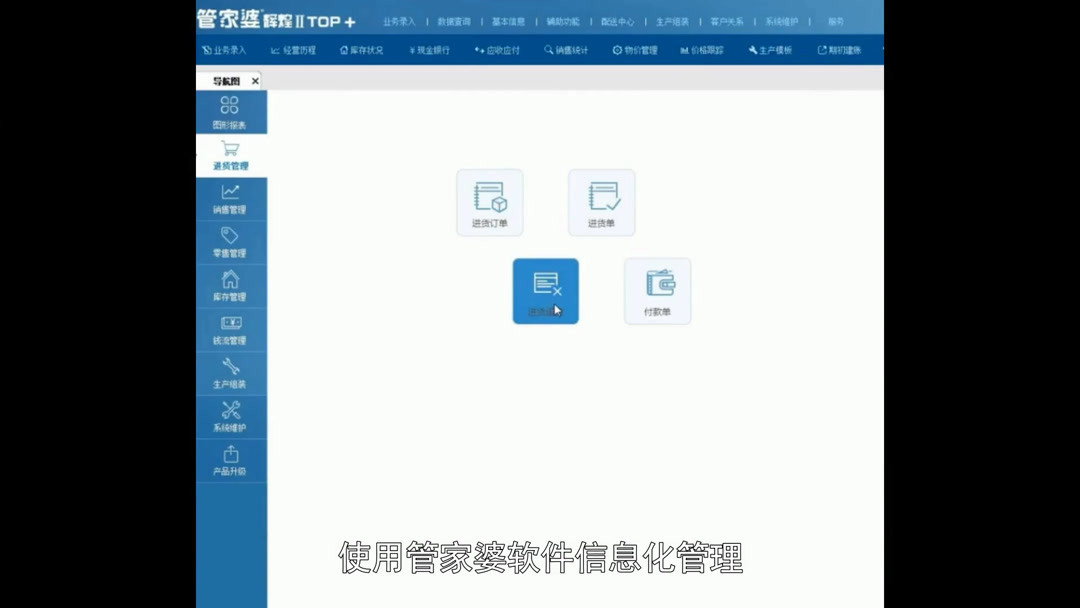The width and height of the screenshot is (1080, 608).
Task: 关闭导航图标签页
Action: coord(255,80)
